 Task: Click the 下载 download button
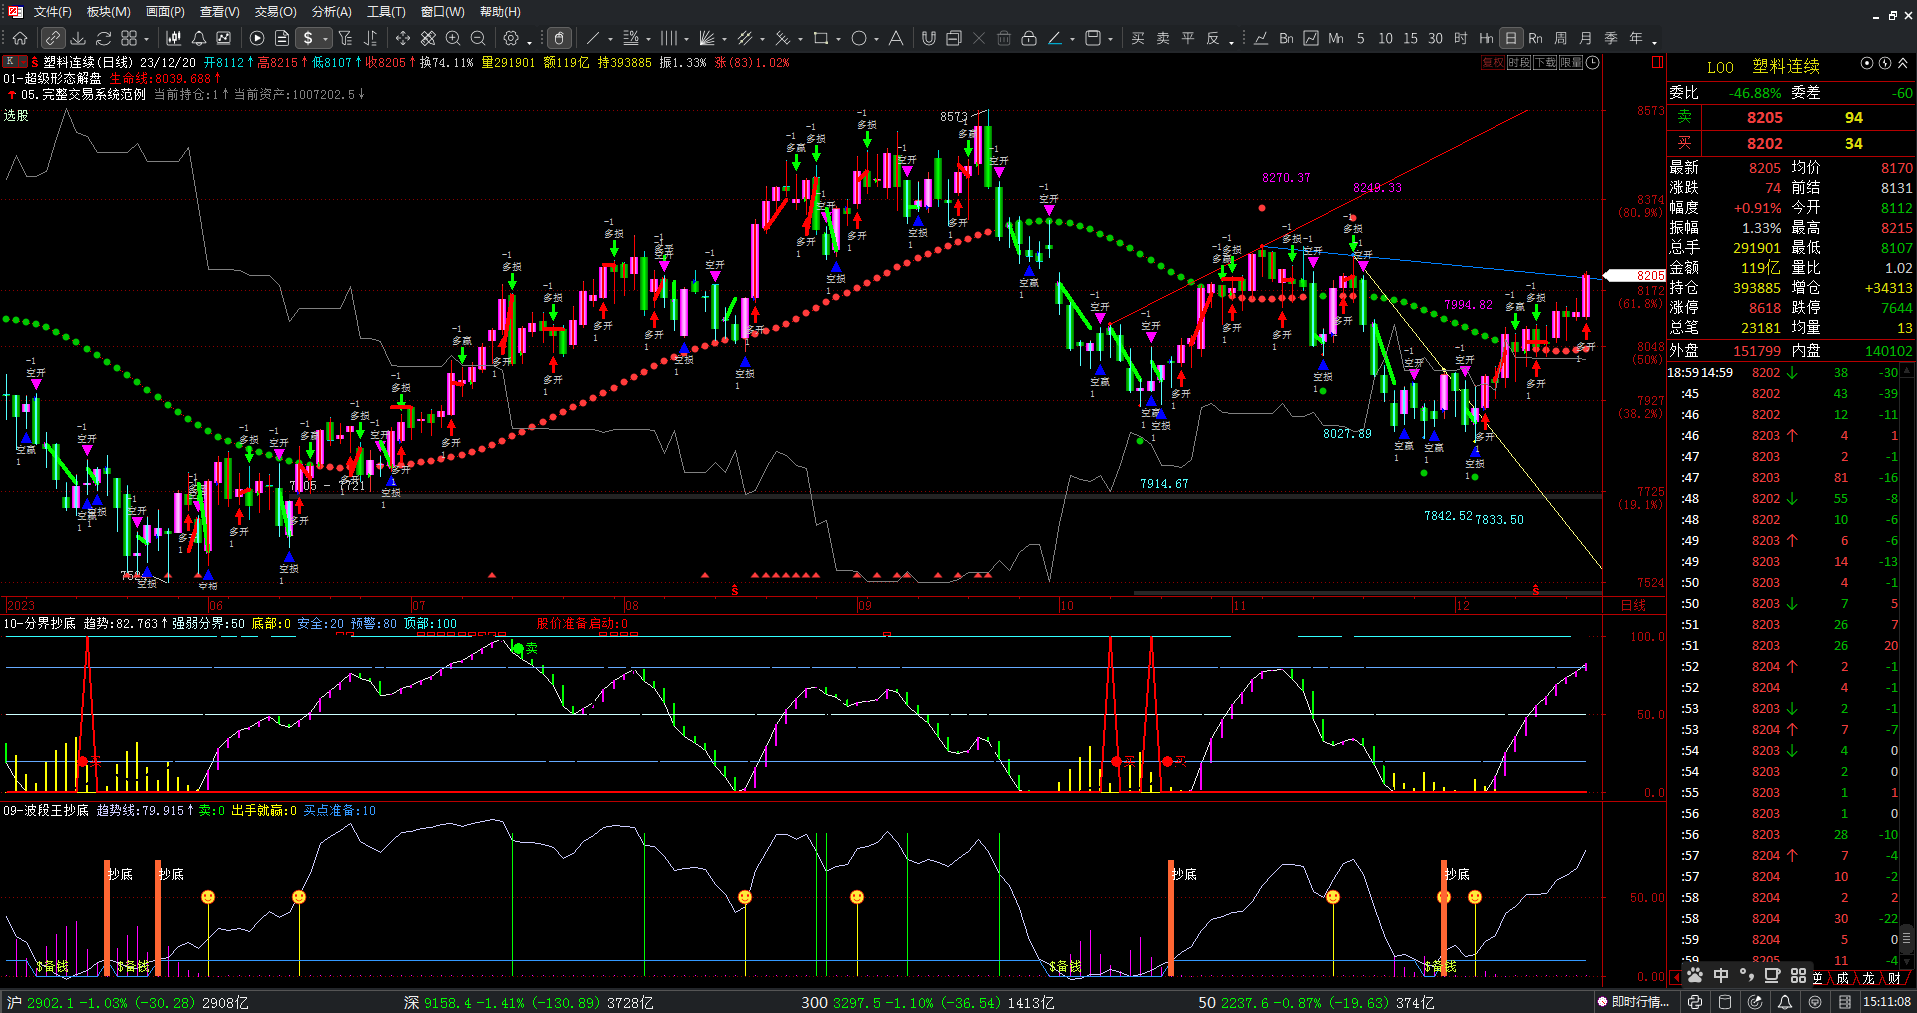1545,62
